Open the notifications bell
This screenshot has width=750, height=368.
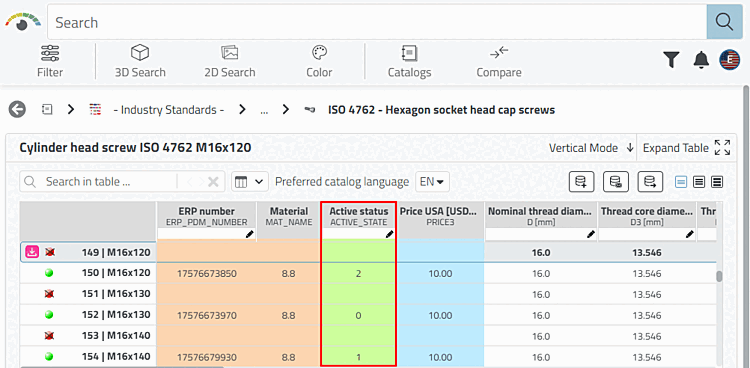[x=701, y=60]
